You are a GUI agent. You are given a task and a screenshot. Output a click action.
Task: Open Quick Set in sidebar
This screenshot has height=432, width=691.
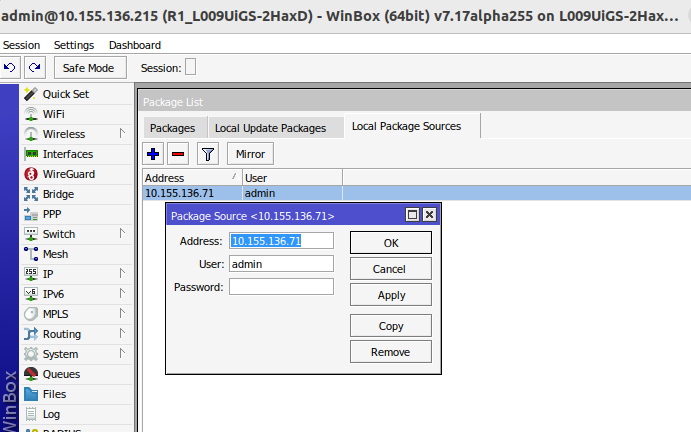[65, 94]
